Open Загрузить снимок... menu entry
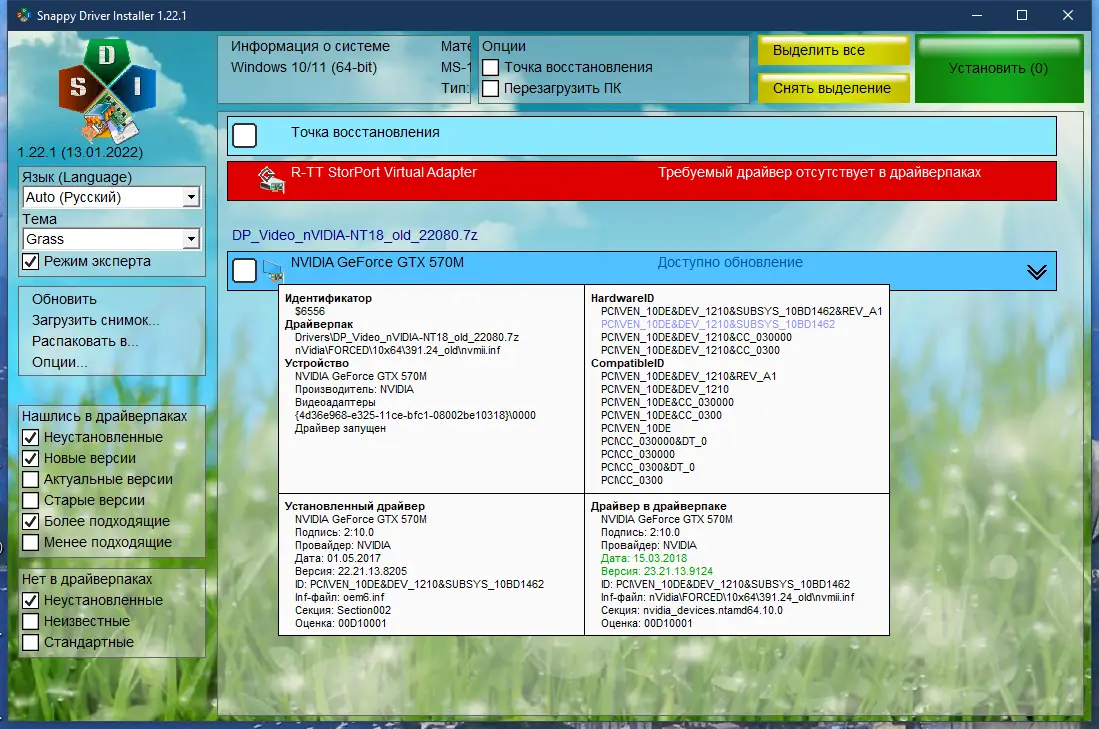 click(x=95, y=320)
